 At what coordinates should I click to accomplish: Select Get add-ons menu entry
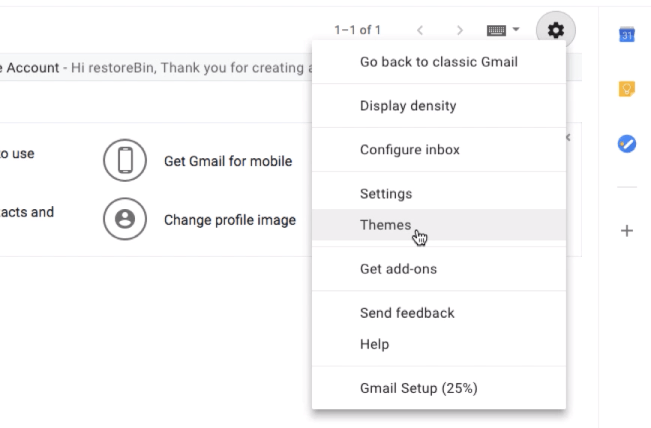tap(439, 269)
